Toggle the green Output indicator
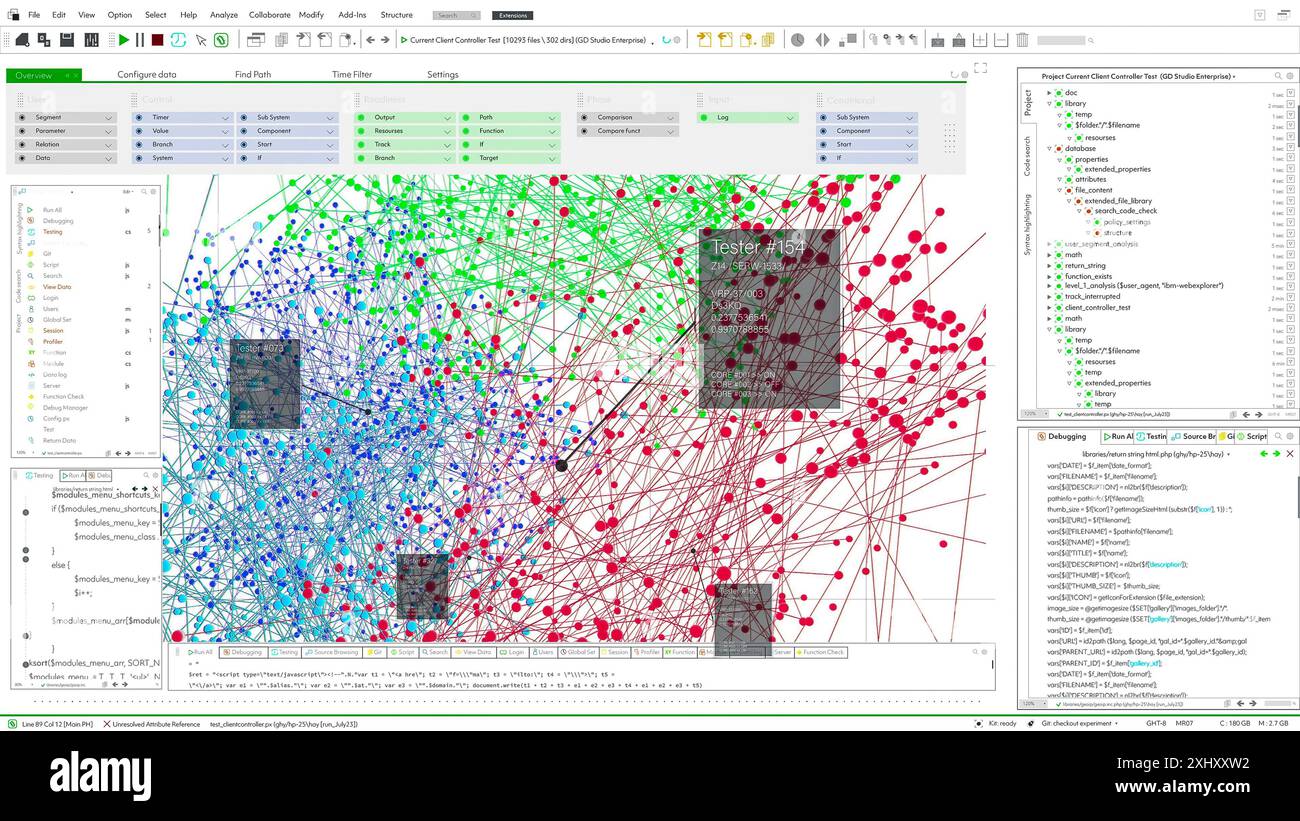Screen dimensions: 1300x821 click(x=361, y=117)
